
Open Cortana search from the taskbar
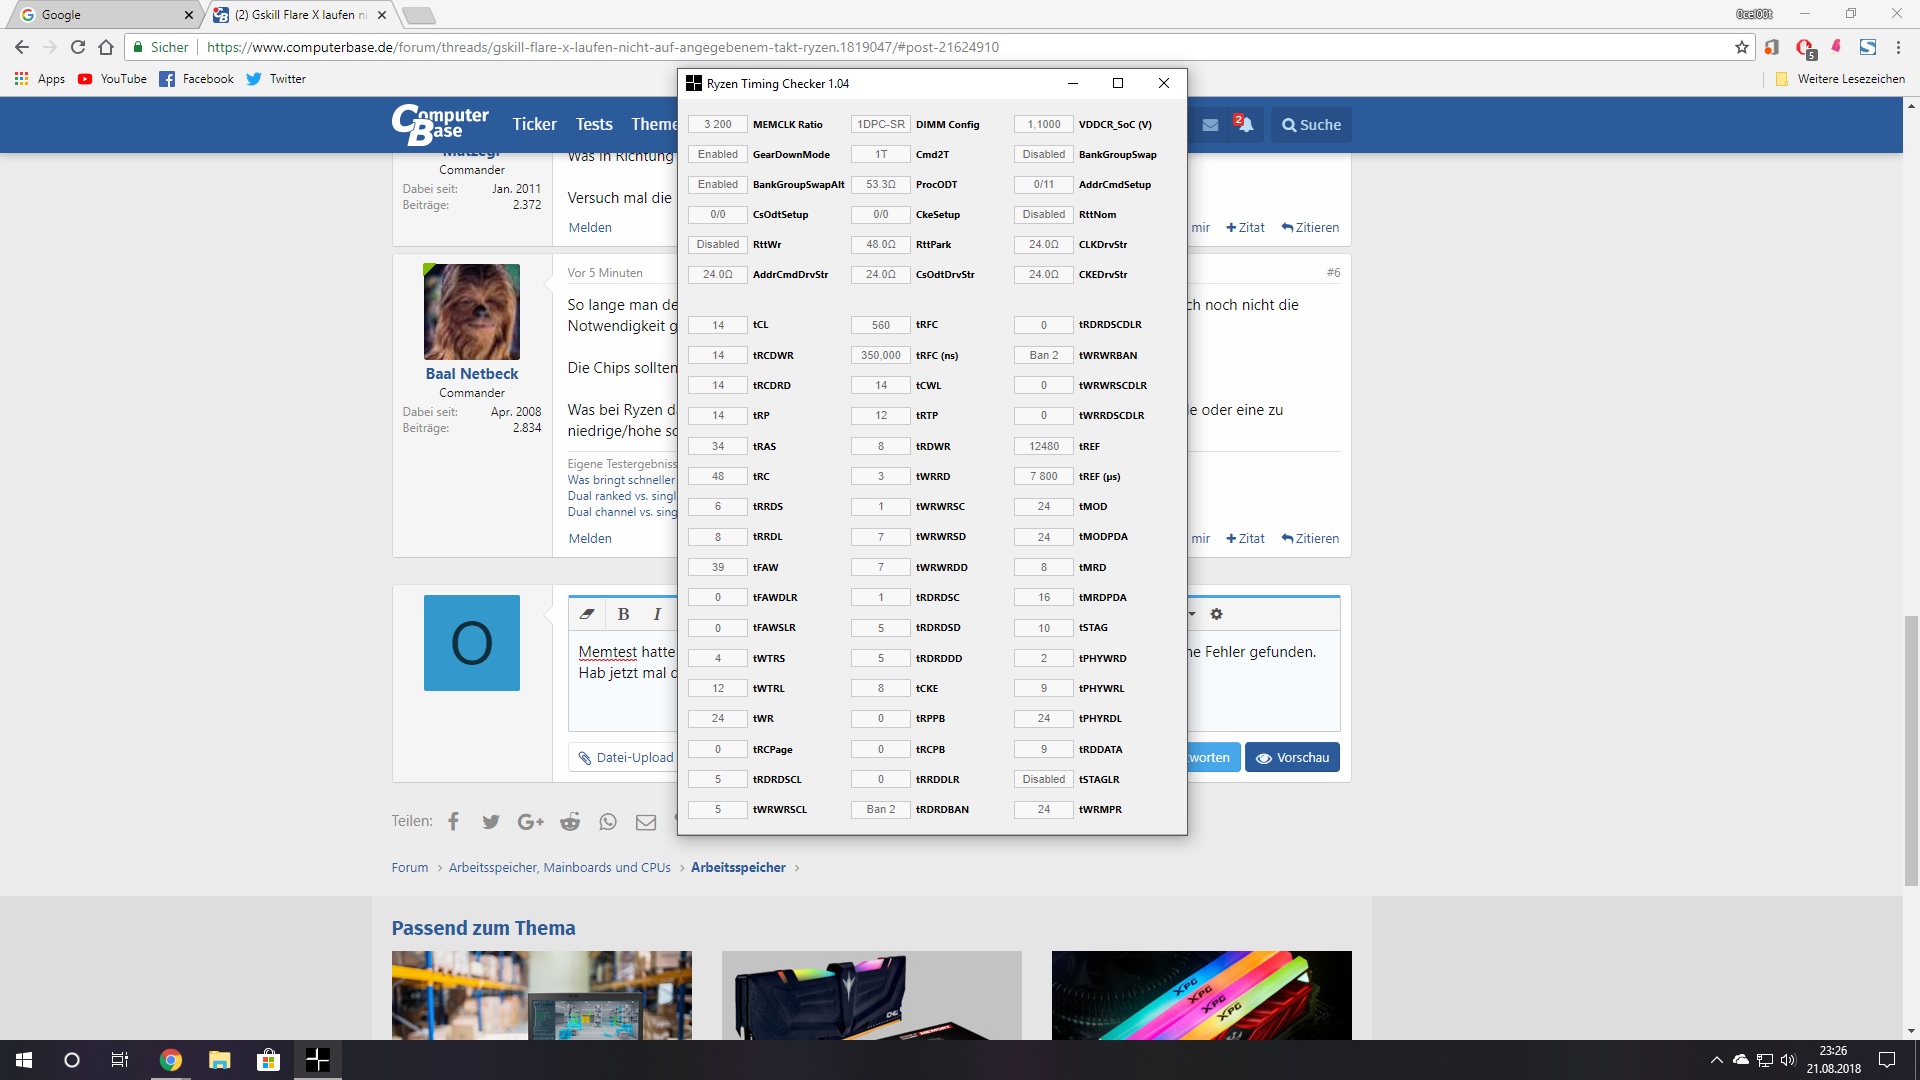pyautogui.click(x=72, y=1060)
